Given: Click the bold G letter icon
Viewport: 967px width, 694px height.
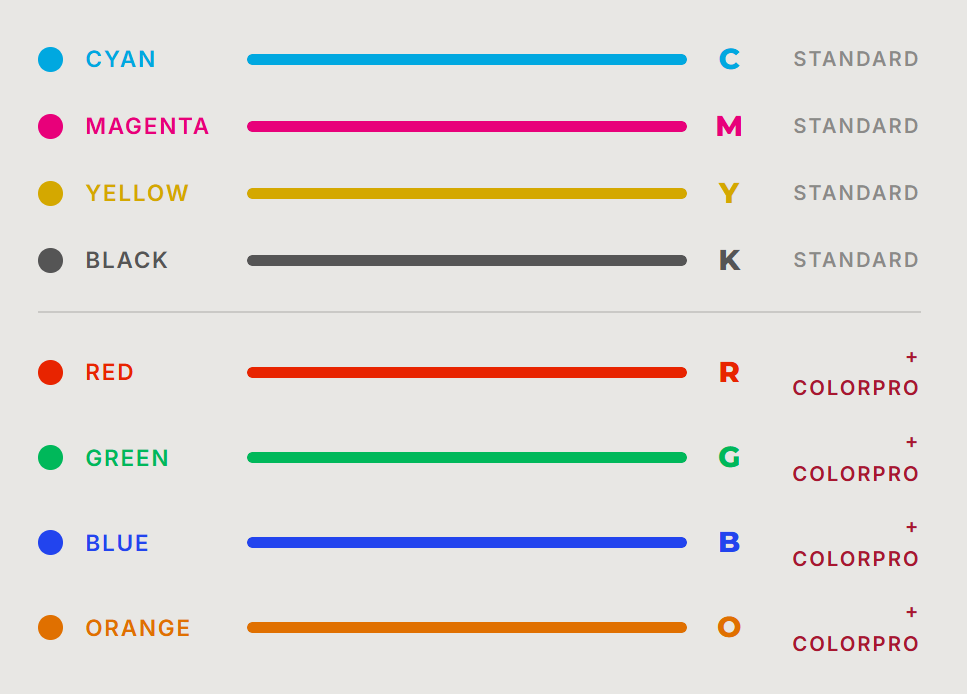Looking at the screenshot, I should coord(729,458).
